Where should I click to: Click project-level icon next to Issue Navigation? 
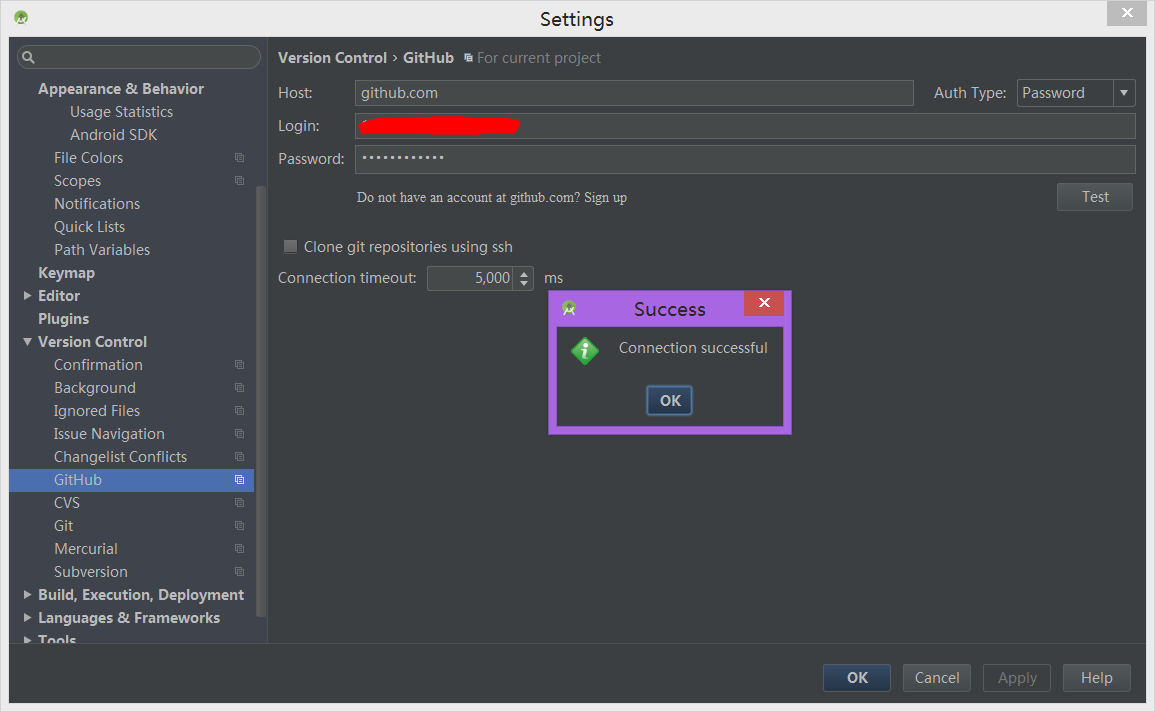click(x=239, y=434)
